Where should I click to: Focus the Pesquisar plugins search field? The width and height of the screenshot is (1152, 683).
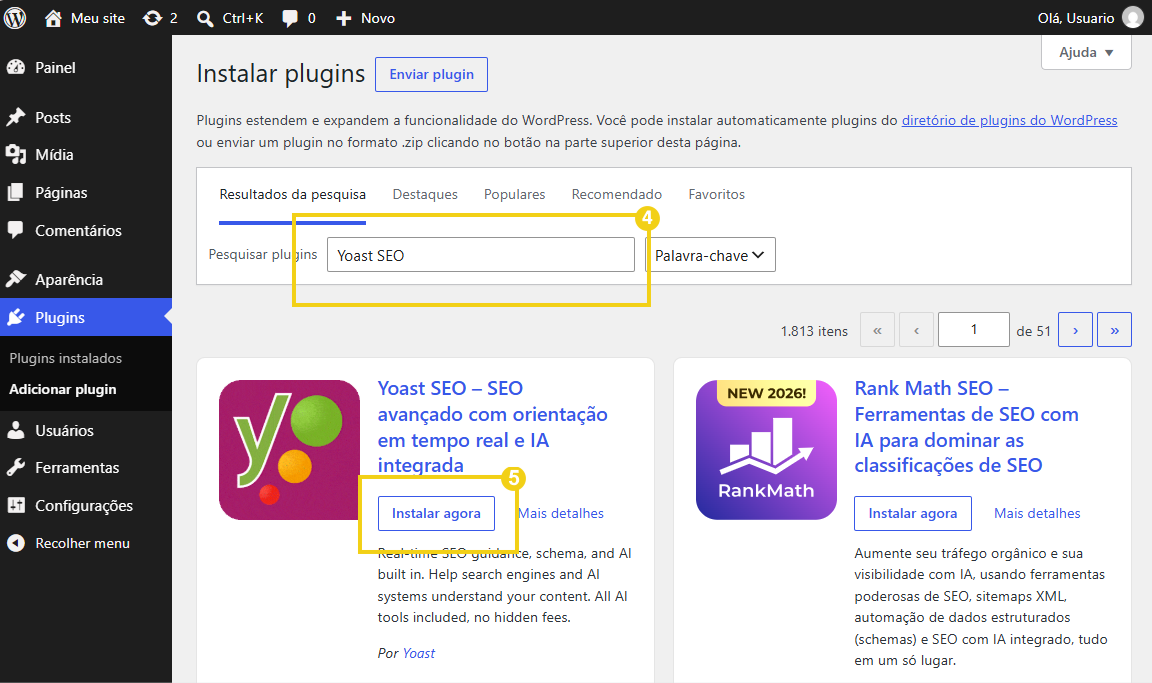pyautogui.click(x=480, y=255)
